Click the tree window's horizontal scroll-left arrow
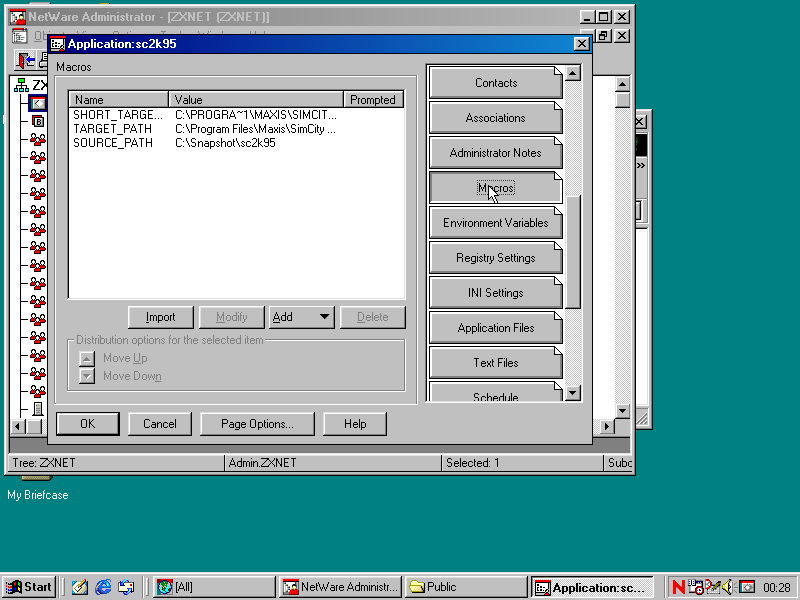This screenshot has width=800, height=600. point(18,426)
